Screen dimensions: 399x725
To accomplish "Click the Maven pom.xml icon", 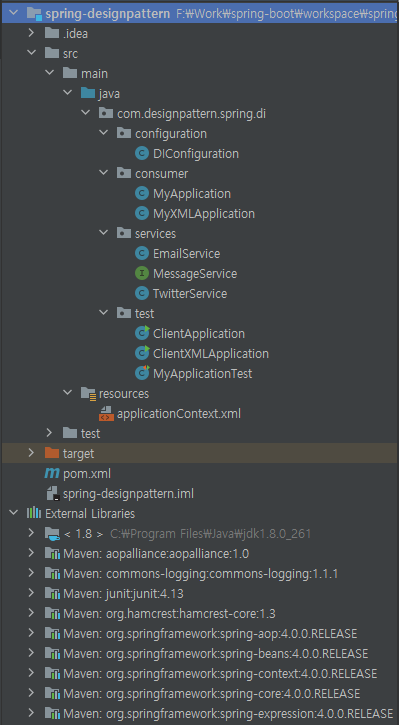I will click(x=51, y=473).
